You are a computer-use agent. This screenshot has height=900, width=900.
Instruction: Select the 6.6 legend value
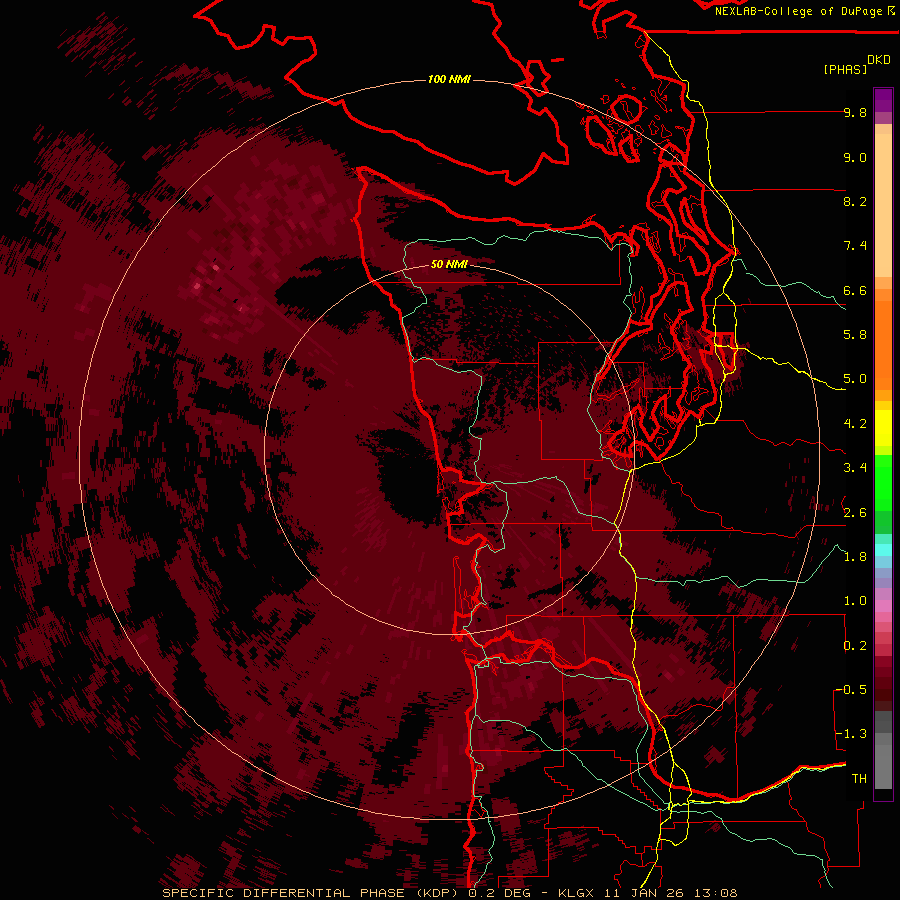[855, 290]
